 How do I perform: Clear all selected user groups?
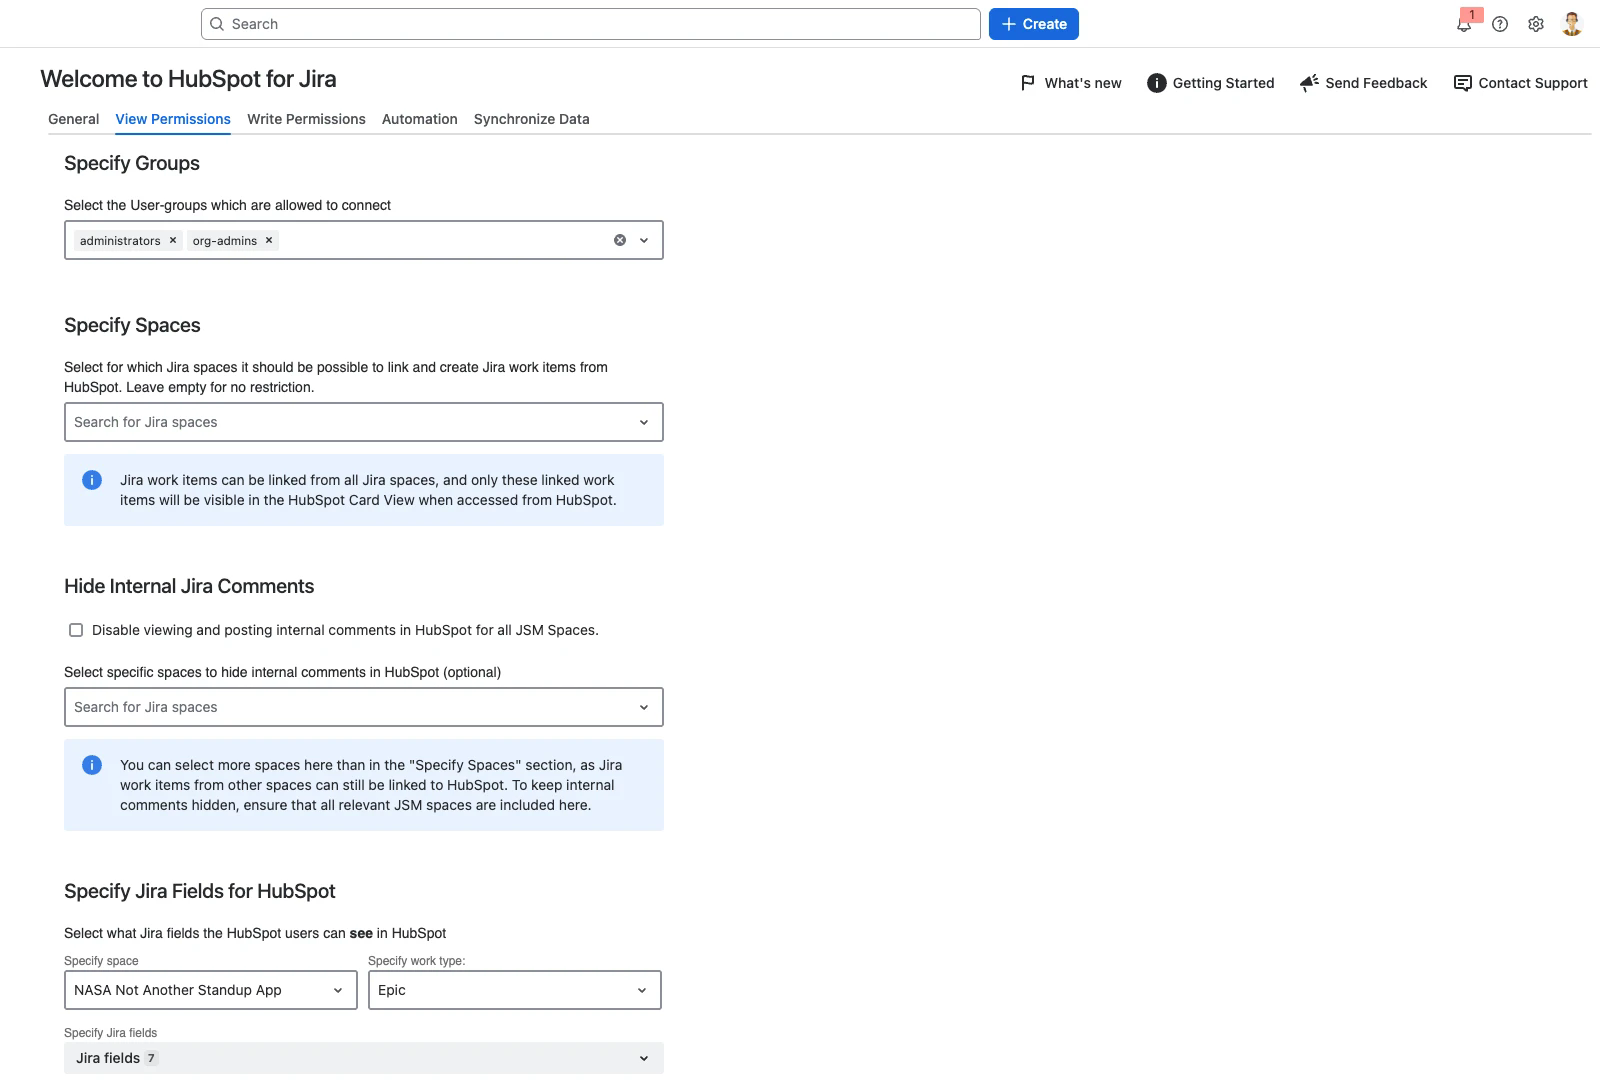click(620, 240)
